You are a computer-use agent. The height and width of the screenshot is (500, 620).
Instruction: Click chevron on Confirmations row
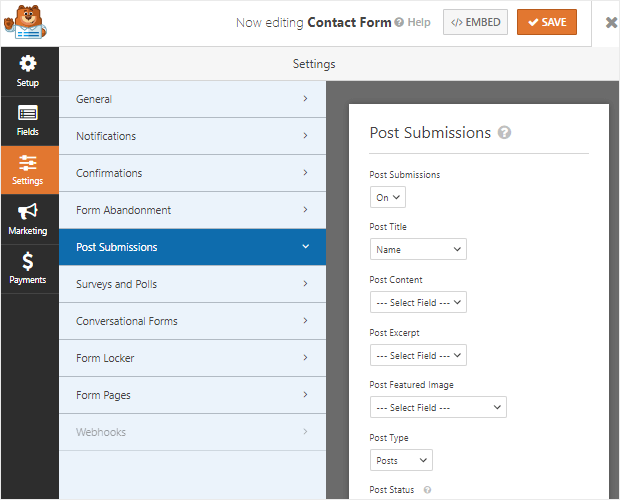click(305, 173)
